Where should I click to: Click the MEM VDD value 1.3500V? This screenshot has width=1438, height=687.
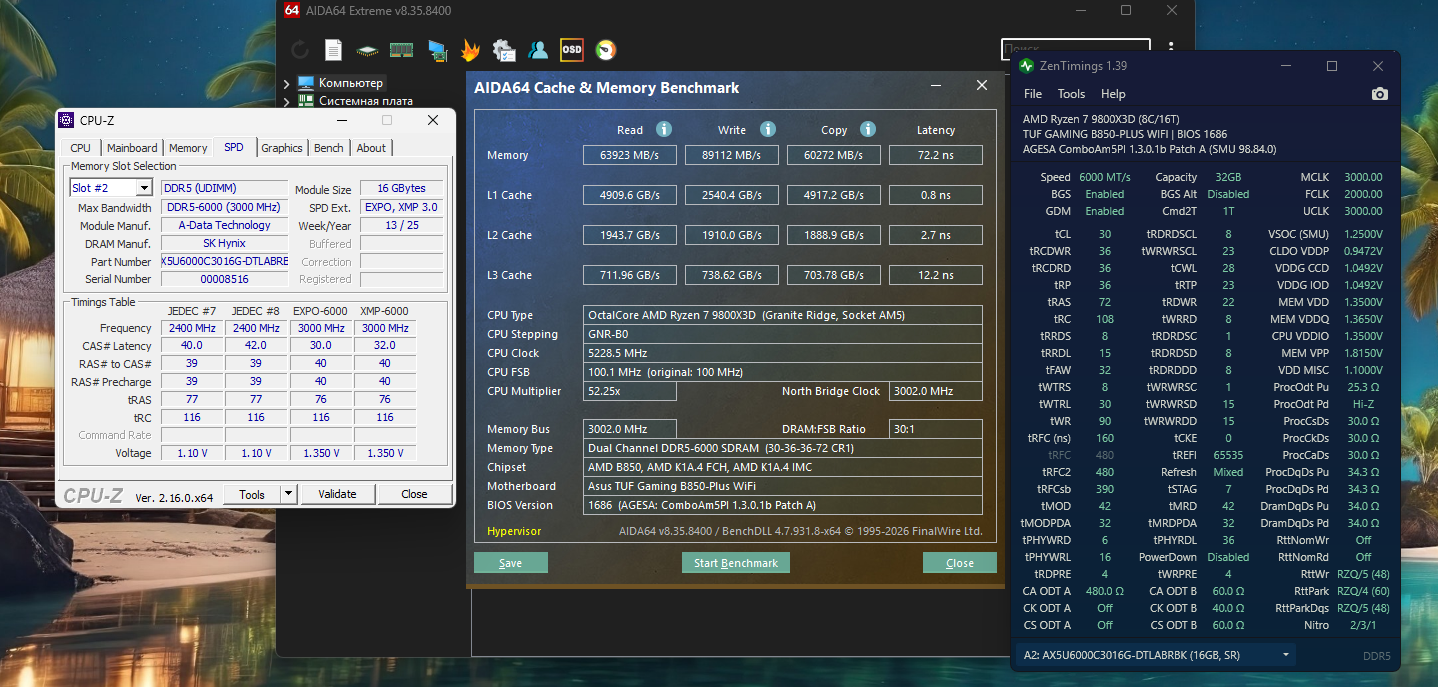click(1362, 302)
